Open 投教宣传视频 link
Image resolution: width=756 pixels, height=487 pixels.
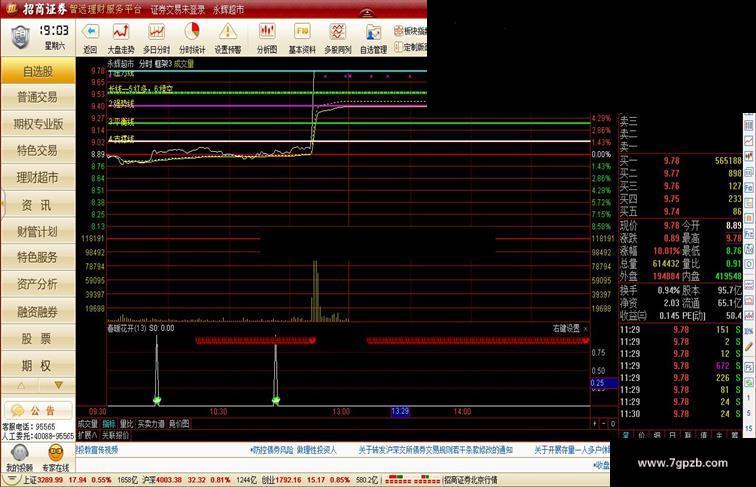click(97, 450)
